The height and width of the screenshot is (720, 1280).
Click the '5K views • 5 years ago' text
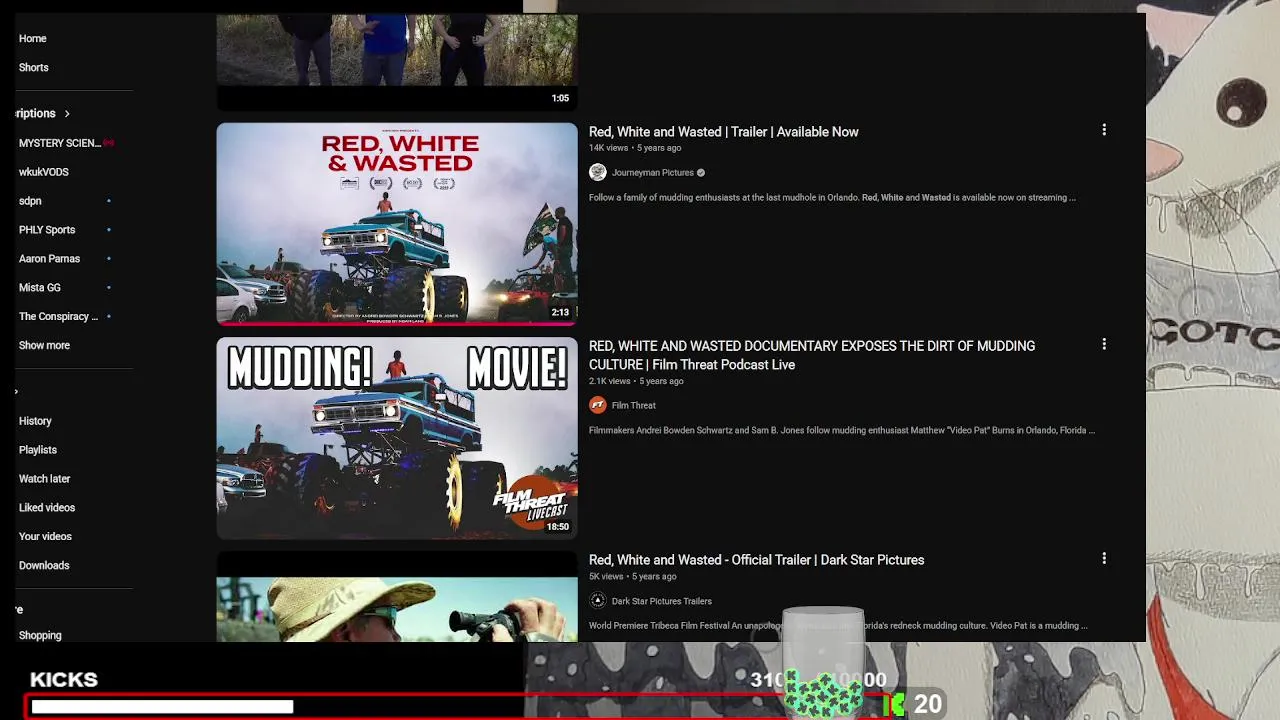pos(633,577)
